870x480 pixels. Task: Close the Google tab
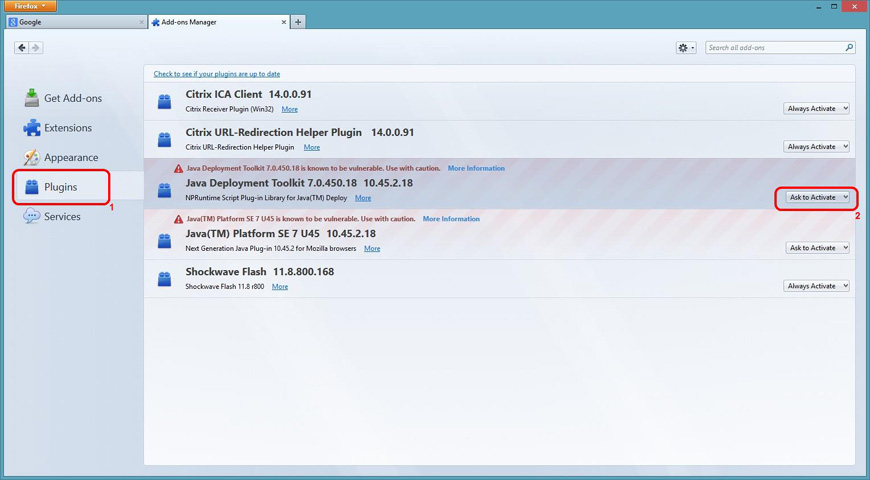click(141, 22)
